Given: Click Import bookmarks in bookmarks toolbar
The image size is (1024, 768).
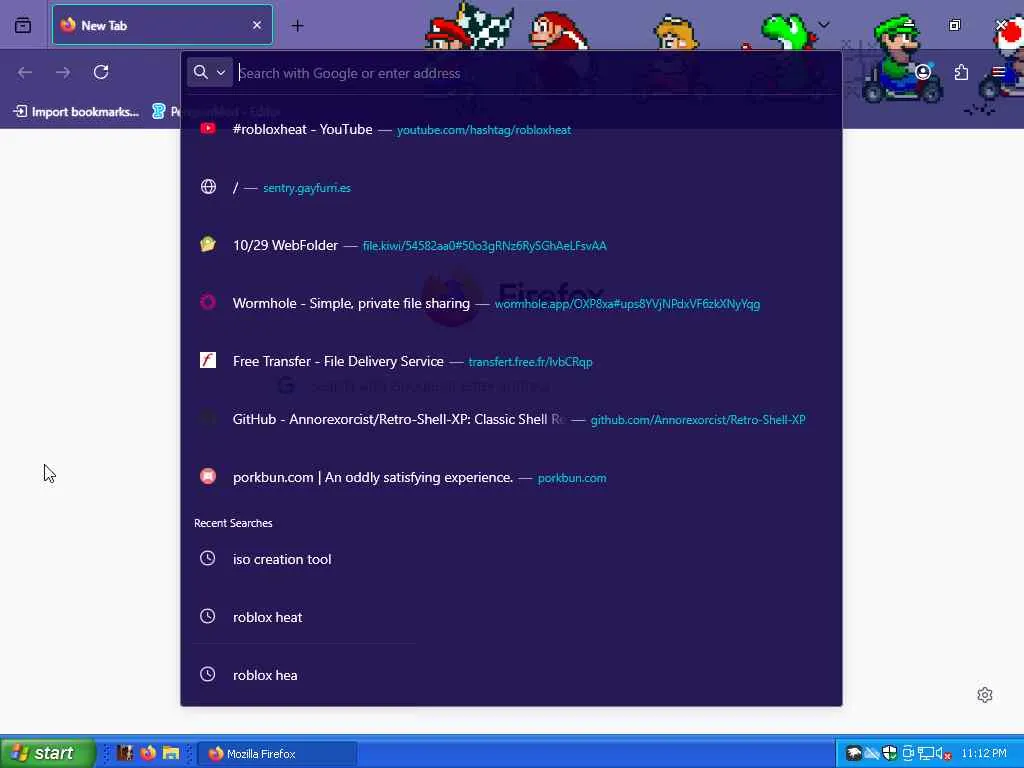Looking at the screenshot, I should pyautogui.click(x=76, y=112).
